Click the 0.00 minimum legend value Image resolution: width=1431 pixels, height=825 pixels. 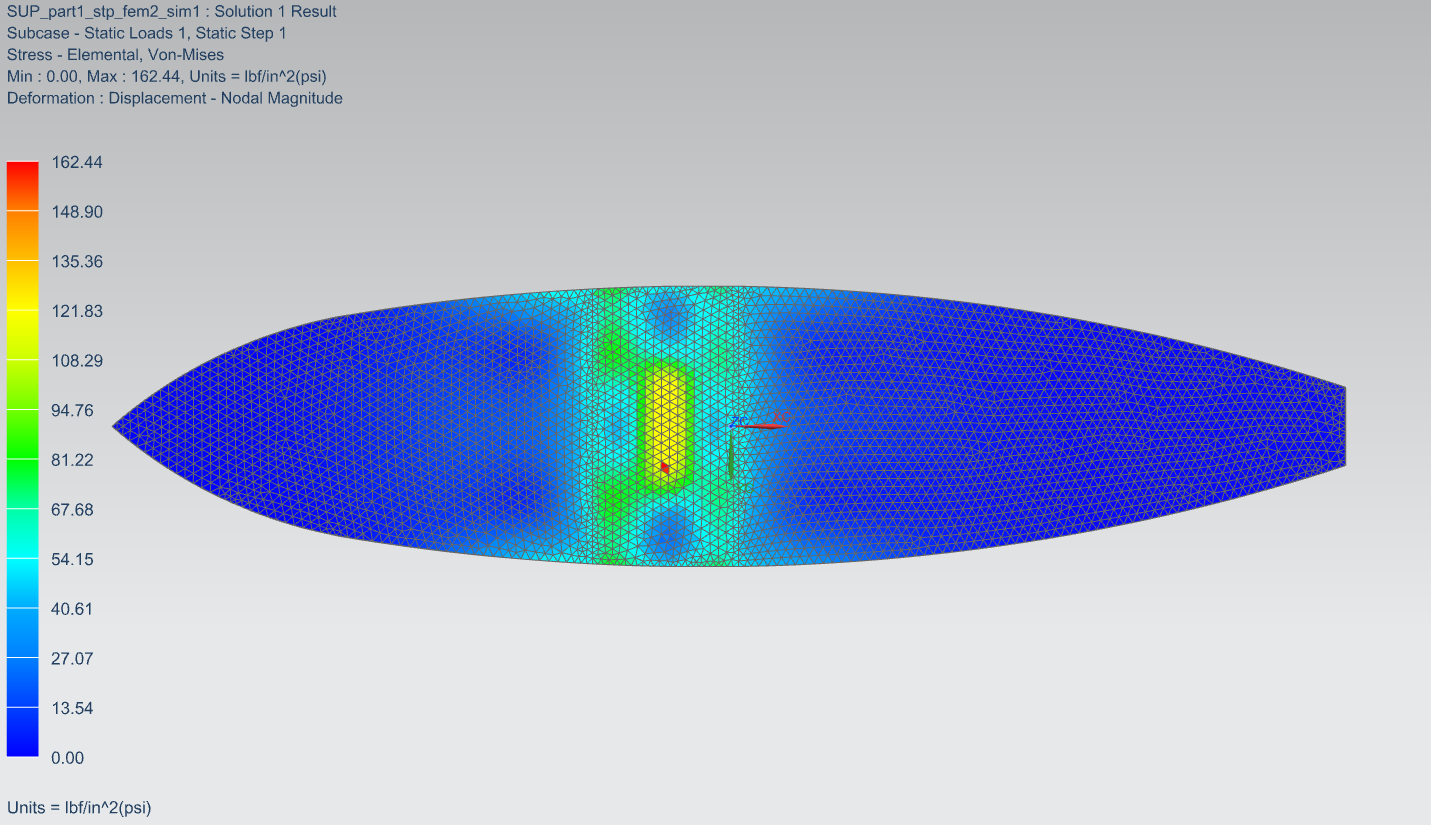(x=67, y=758)
